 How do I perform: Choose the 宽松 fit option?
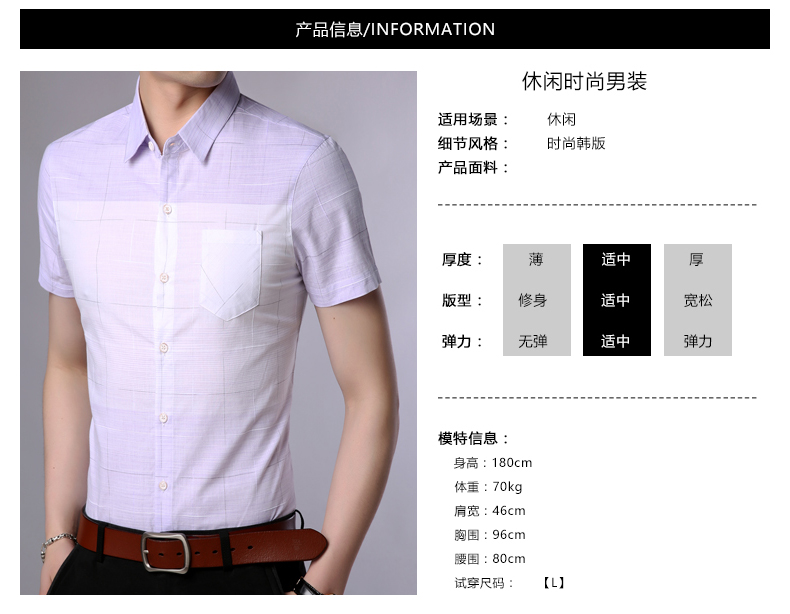tap(698, 300)
